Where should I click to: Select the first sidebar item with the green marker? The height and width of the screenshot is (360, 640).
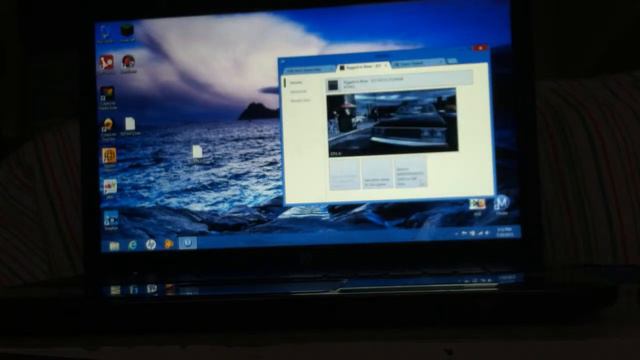pyautogui.click(x=296, y=83)
